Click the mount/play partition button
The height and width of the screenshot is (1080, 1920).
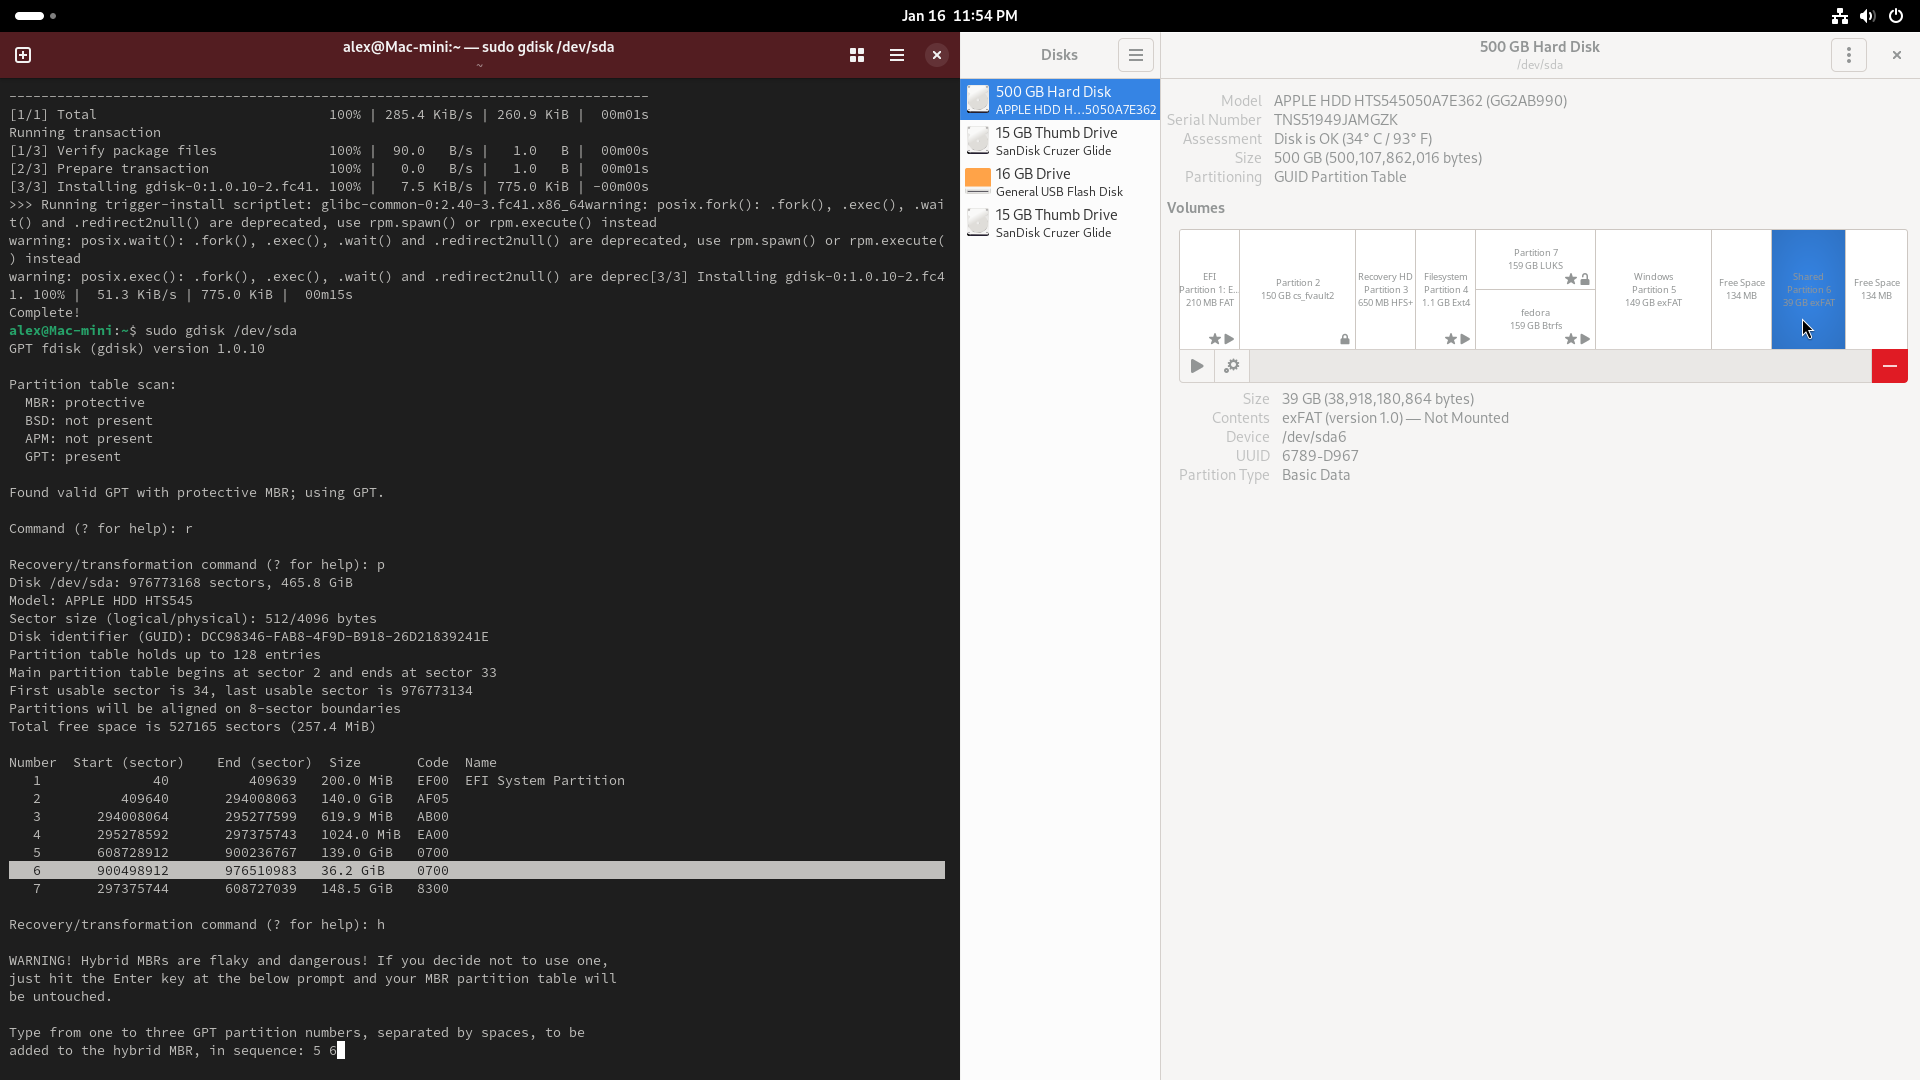coord(1196,365)
